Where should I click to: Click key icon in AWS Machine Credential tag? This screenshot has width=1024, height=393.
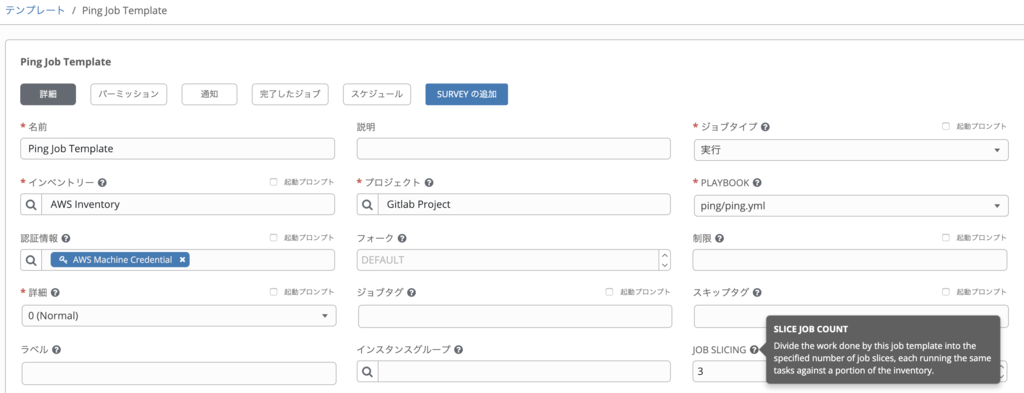[63, 260]
